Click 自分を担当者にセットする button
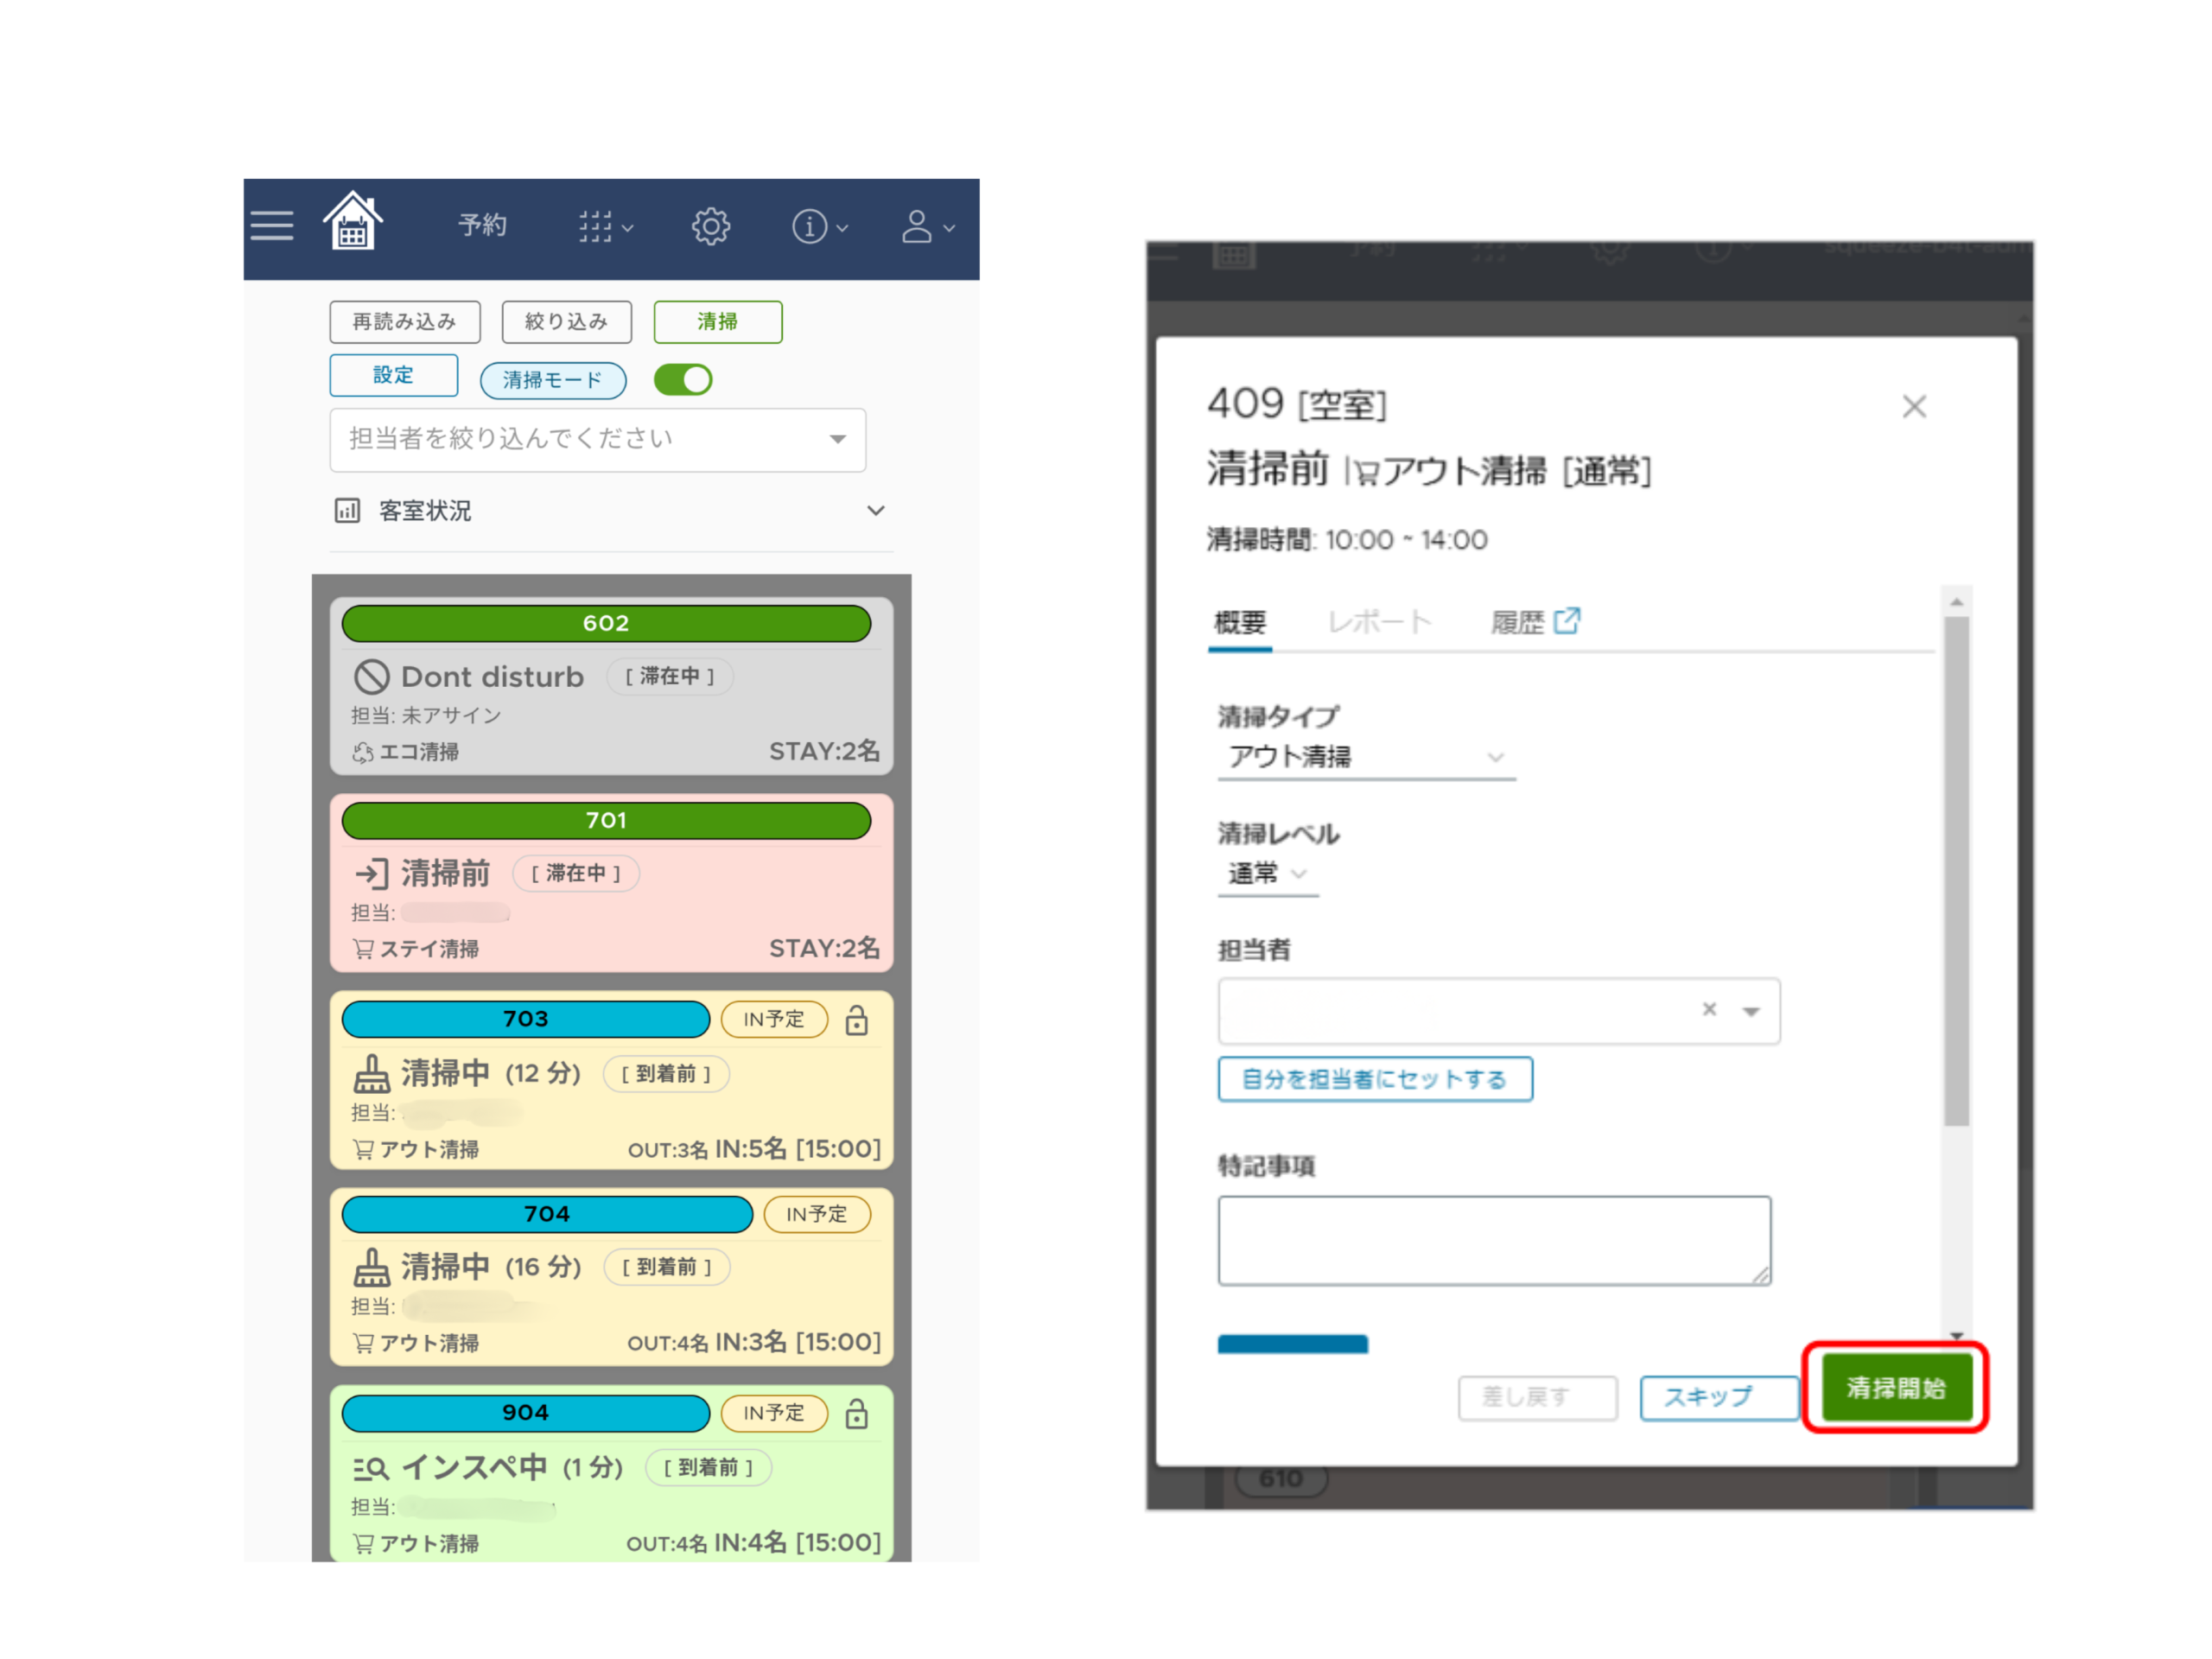 pos(1374,1079)
